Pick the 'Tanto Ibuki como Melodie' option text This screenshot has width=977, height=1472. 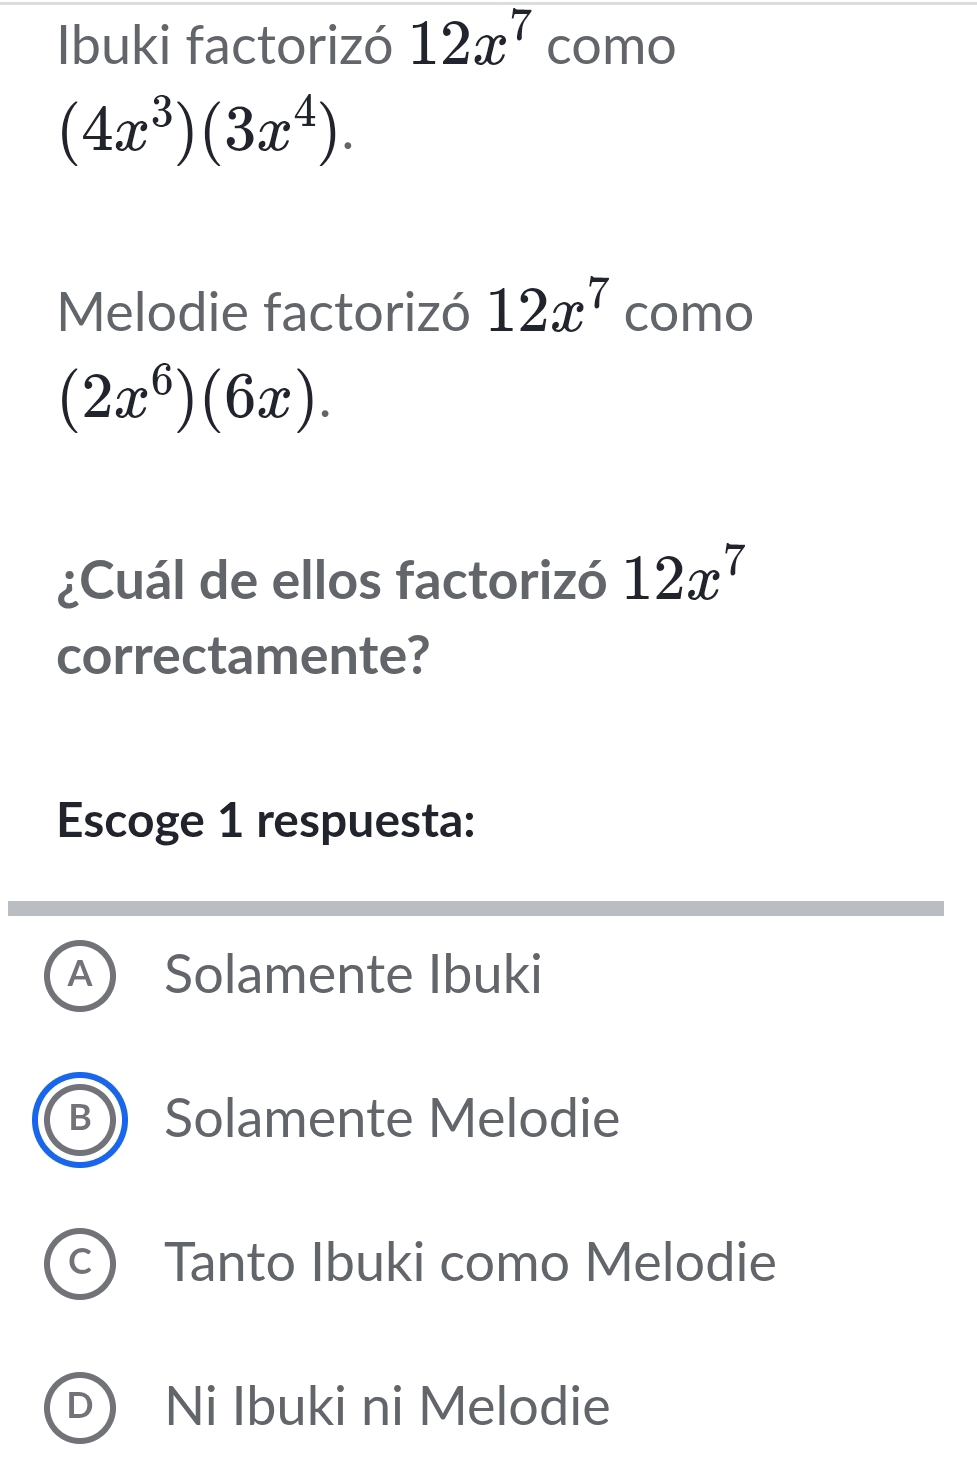point(470,1263)
